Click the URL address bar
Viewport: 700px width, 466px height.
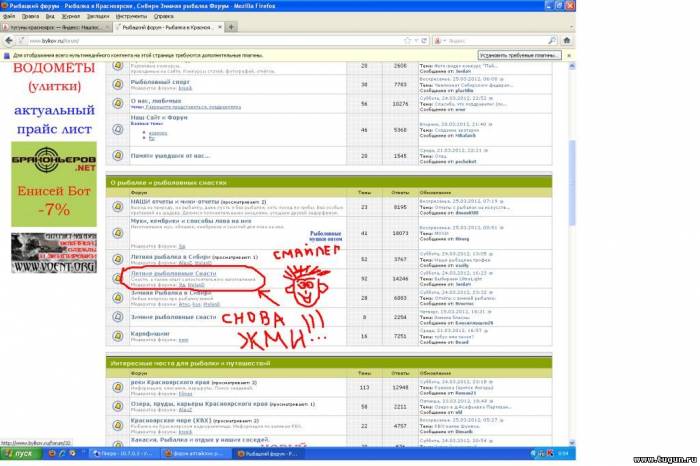point(214,41)
